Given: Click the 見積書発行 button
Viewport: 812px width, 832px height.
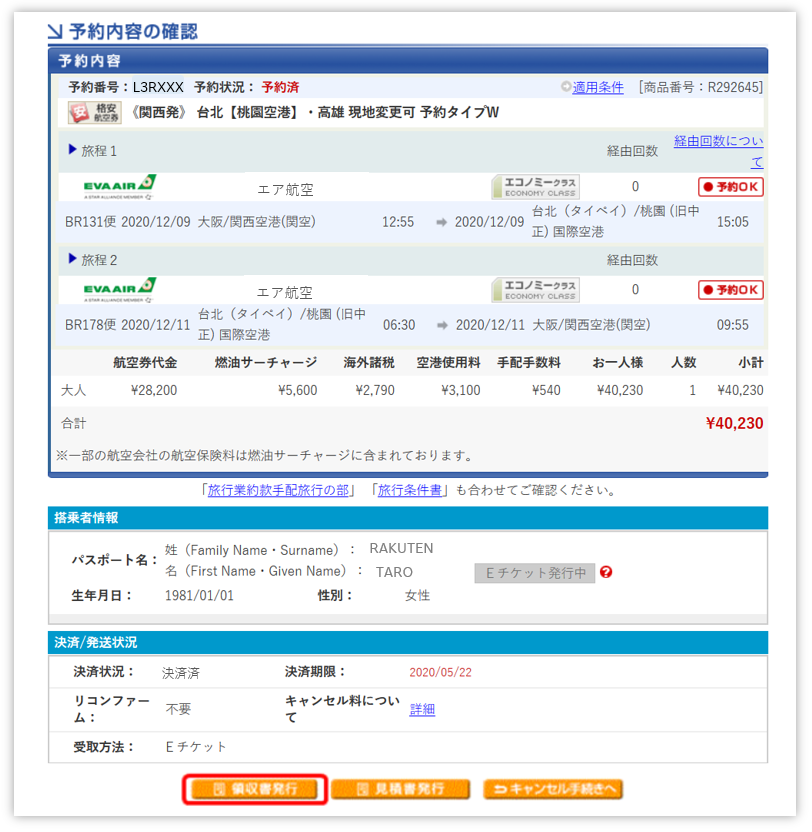Looking at the screenshot, I should pos(400,789).
